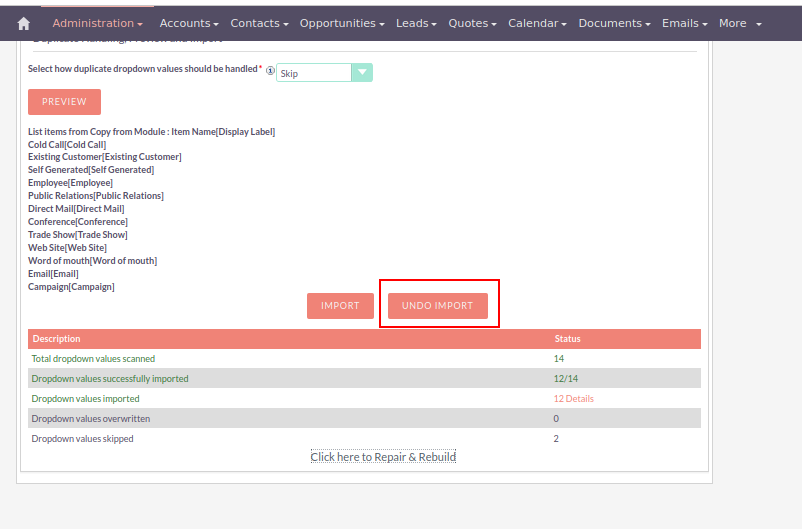802x529 pixels.
Task: Open the 12 Details link
Action: [x=573, y=398]
